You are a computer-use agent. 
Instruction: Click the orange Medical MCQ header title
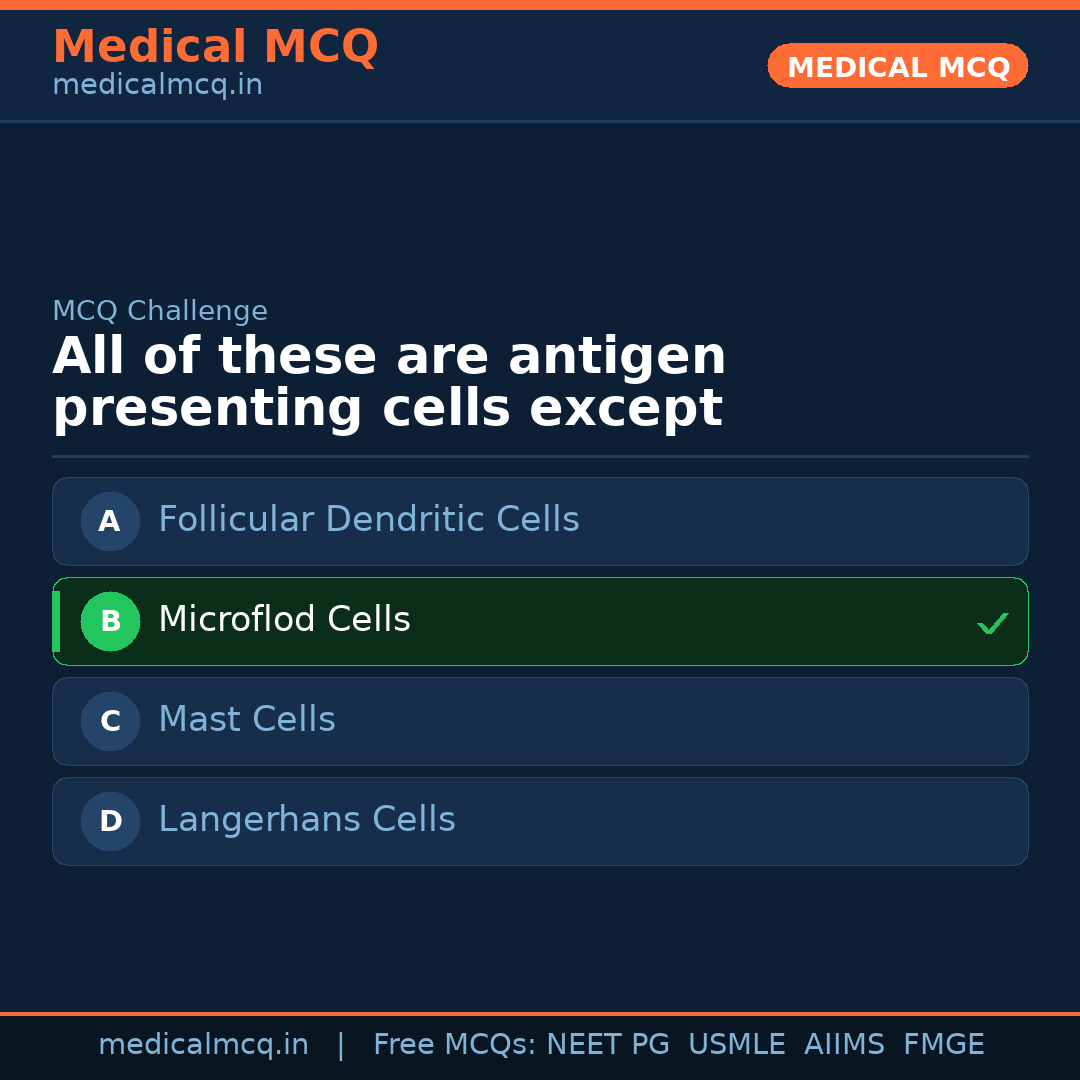point(215,47)
